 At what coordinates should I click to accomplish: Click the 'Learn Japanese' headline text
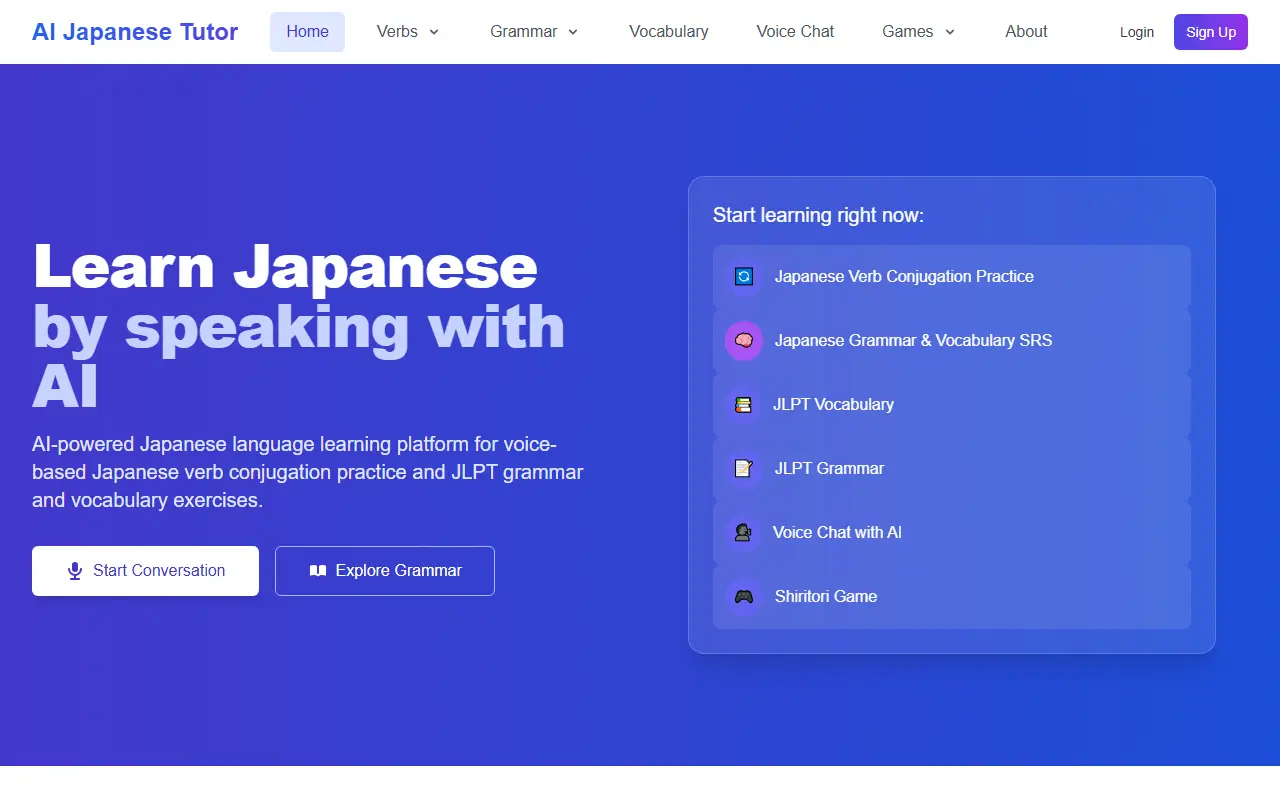[x=285, y=266]
